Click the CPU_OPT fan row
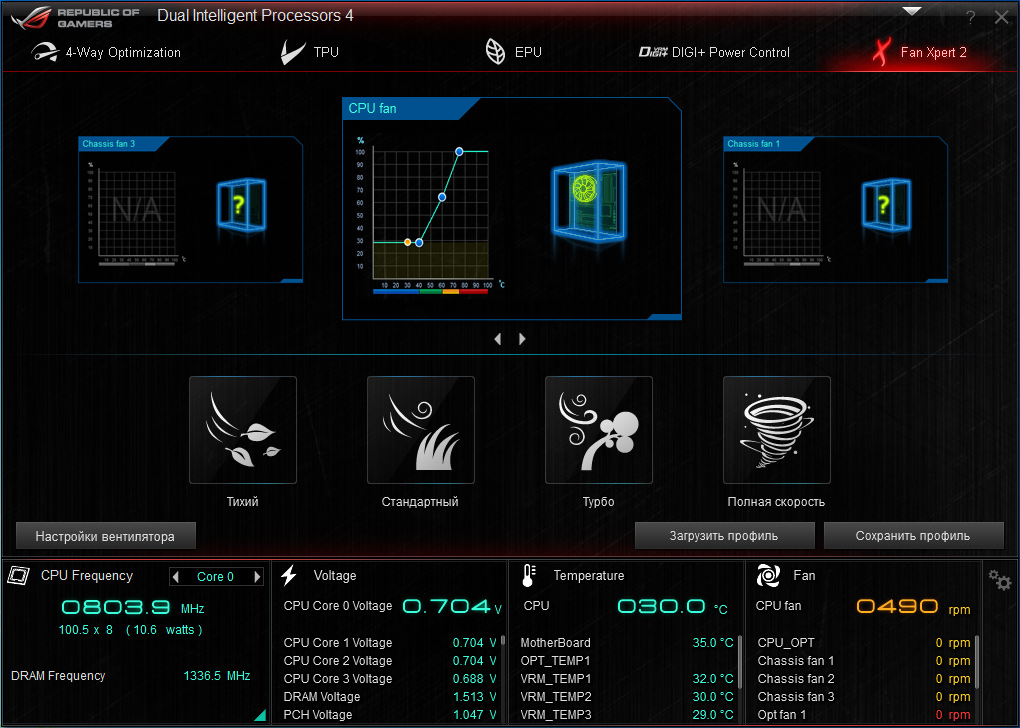Screen dimensions: 1020x728 coord(864,643)
